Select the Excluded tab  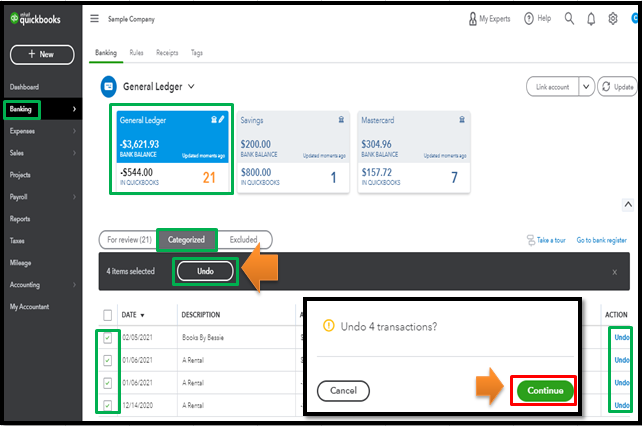(244, 240)
